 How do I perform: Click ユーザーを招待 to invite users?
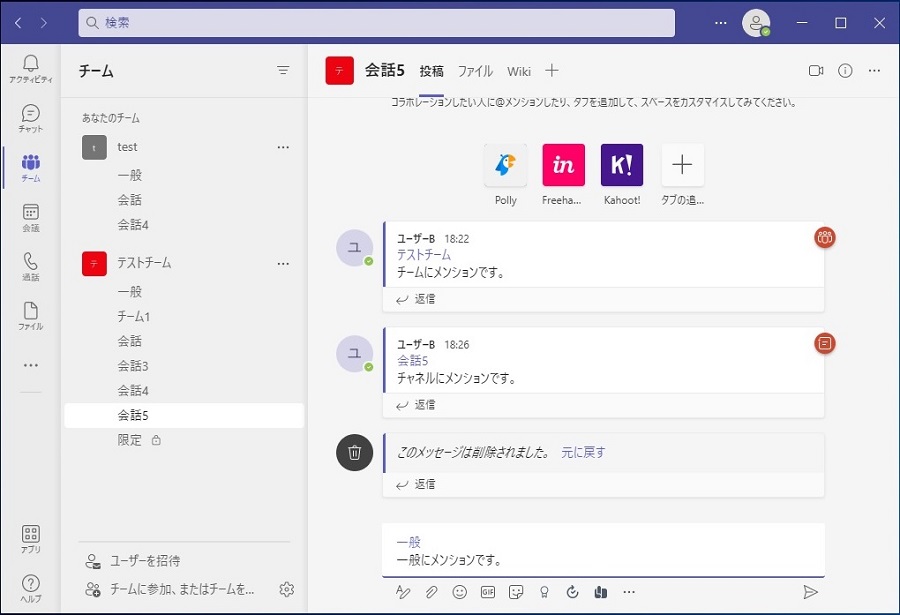click(x=145, y=561)
